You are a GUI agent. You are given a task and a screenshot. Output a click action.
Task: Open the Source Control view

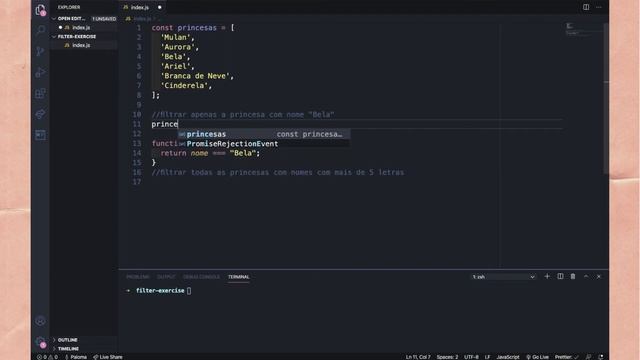[40, 51]
